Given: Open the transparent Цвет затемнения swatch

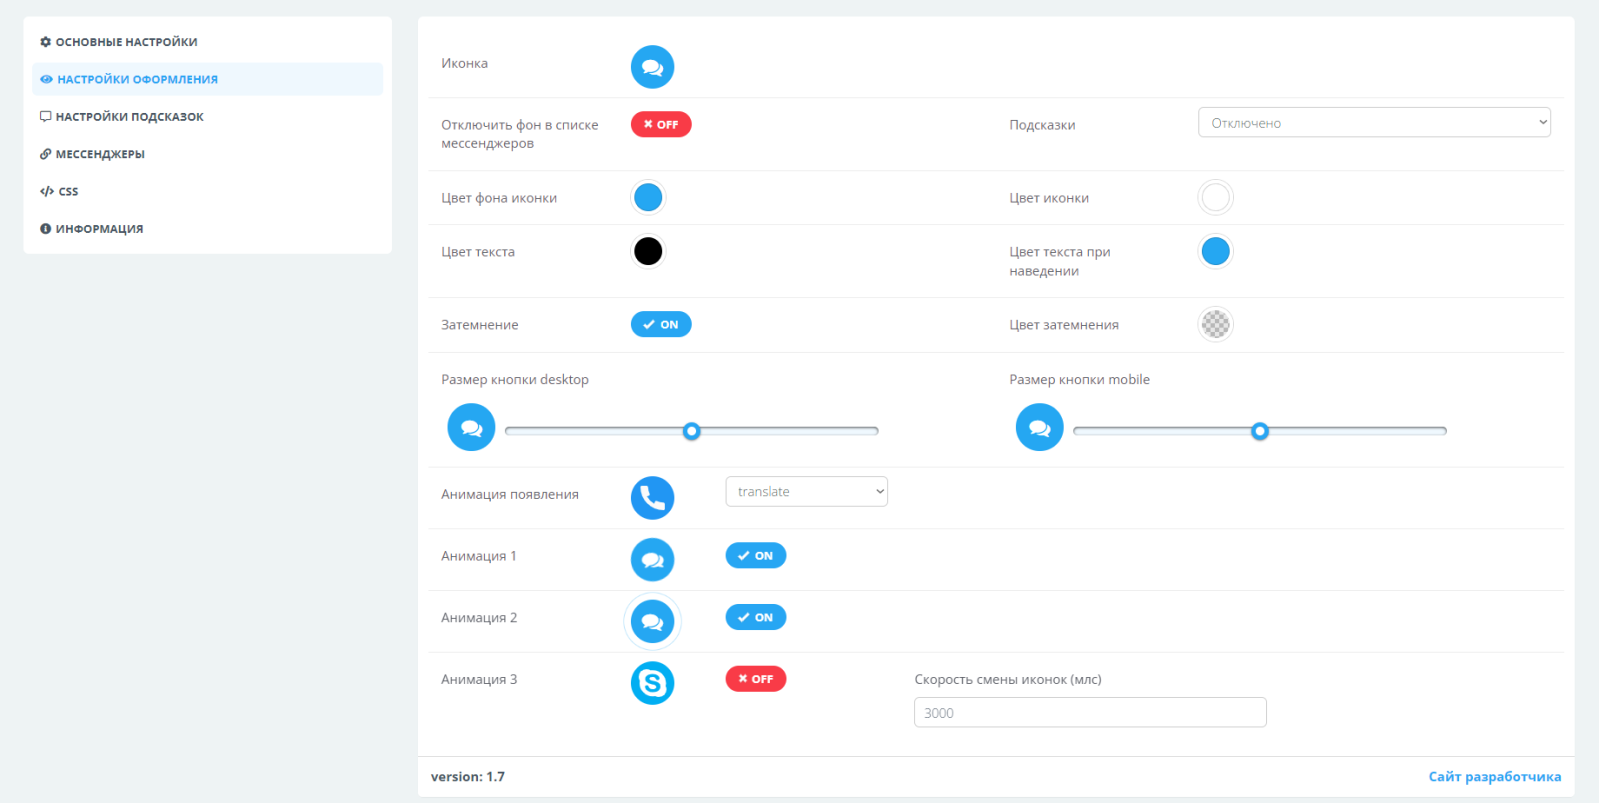Looking at the screenshot, I should 1215,324.
